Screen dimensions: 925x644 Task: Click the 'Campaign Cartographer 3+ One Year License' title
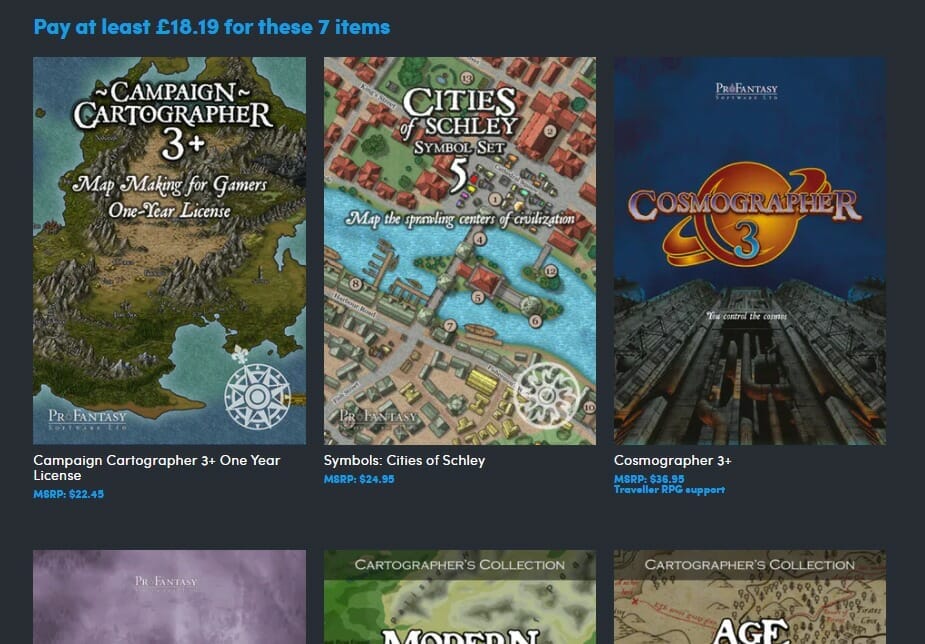tap(157, 468)
